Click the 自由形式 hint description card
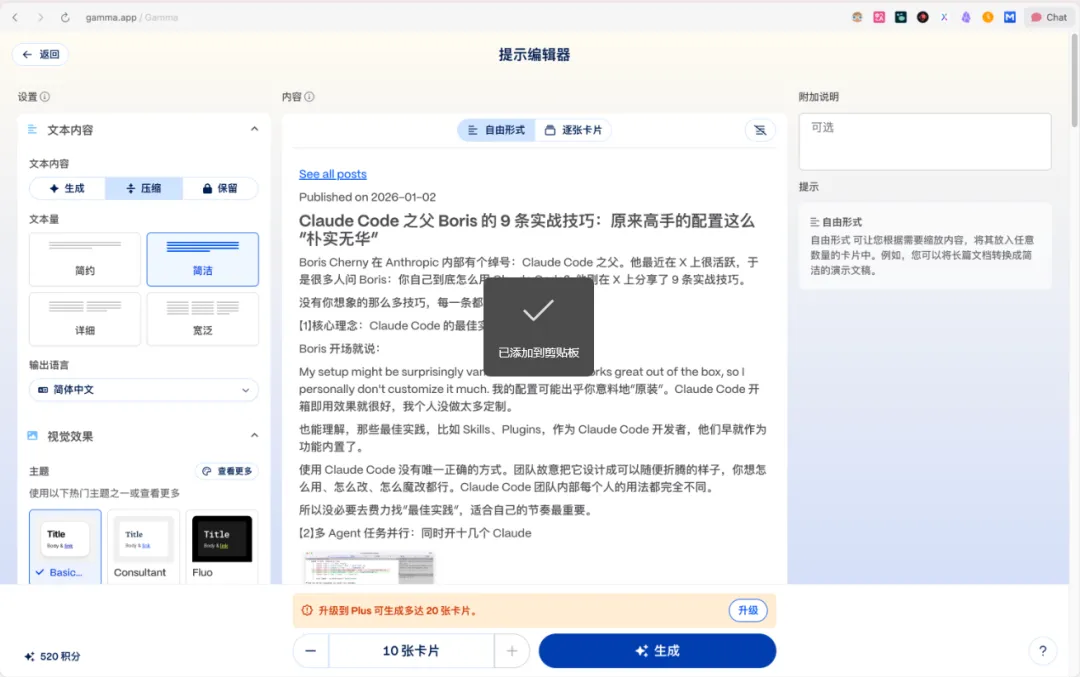Viewport: 1080px width, 677px height. tap(925, 246)
